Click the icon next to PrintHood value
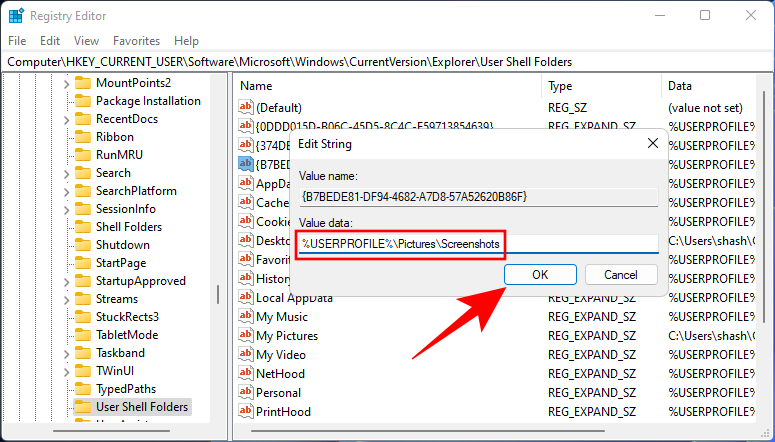Image resolution: width=775 pixels, height=442 pixels. pyautogui.click(x=245, y=411)
